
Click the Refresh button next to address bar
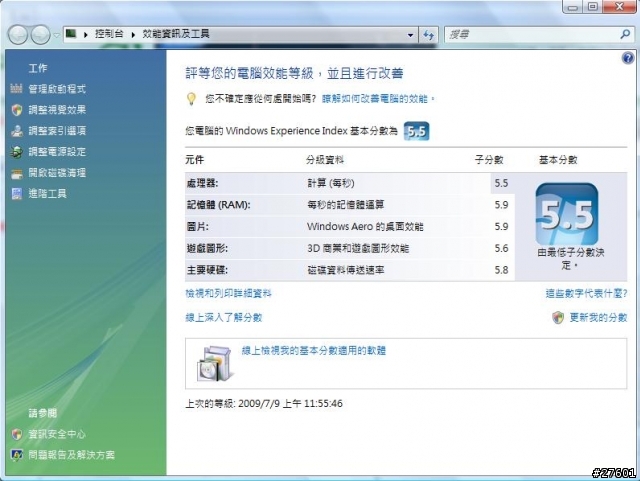pyautogui.click(x=429, y=35)
